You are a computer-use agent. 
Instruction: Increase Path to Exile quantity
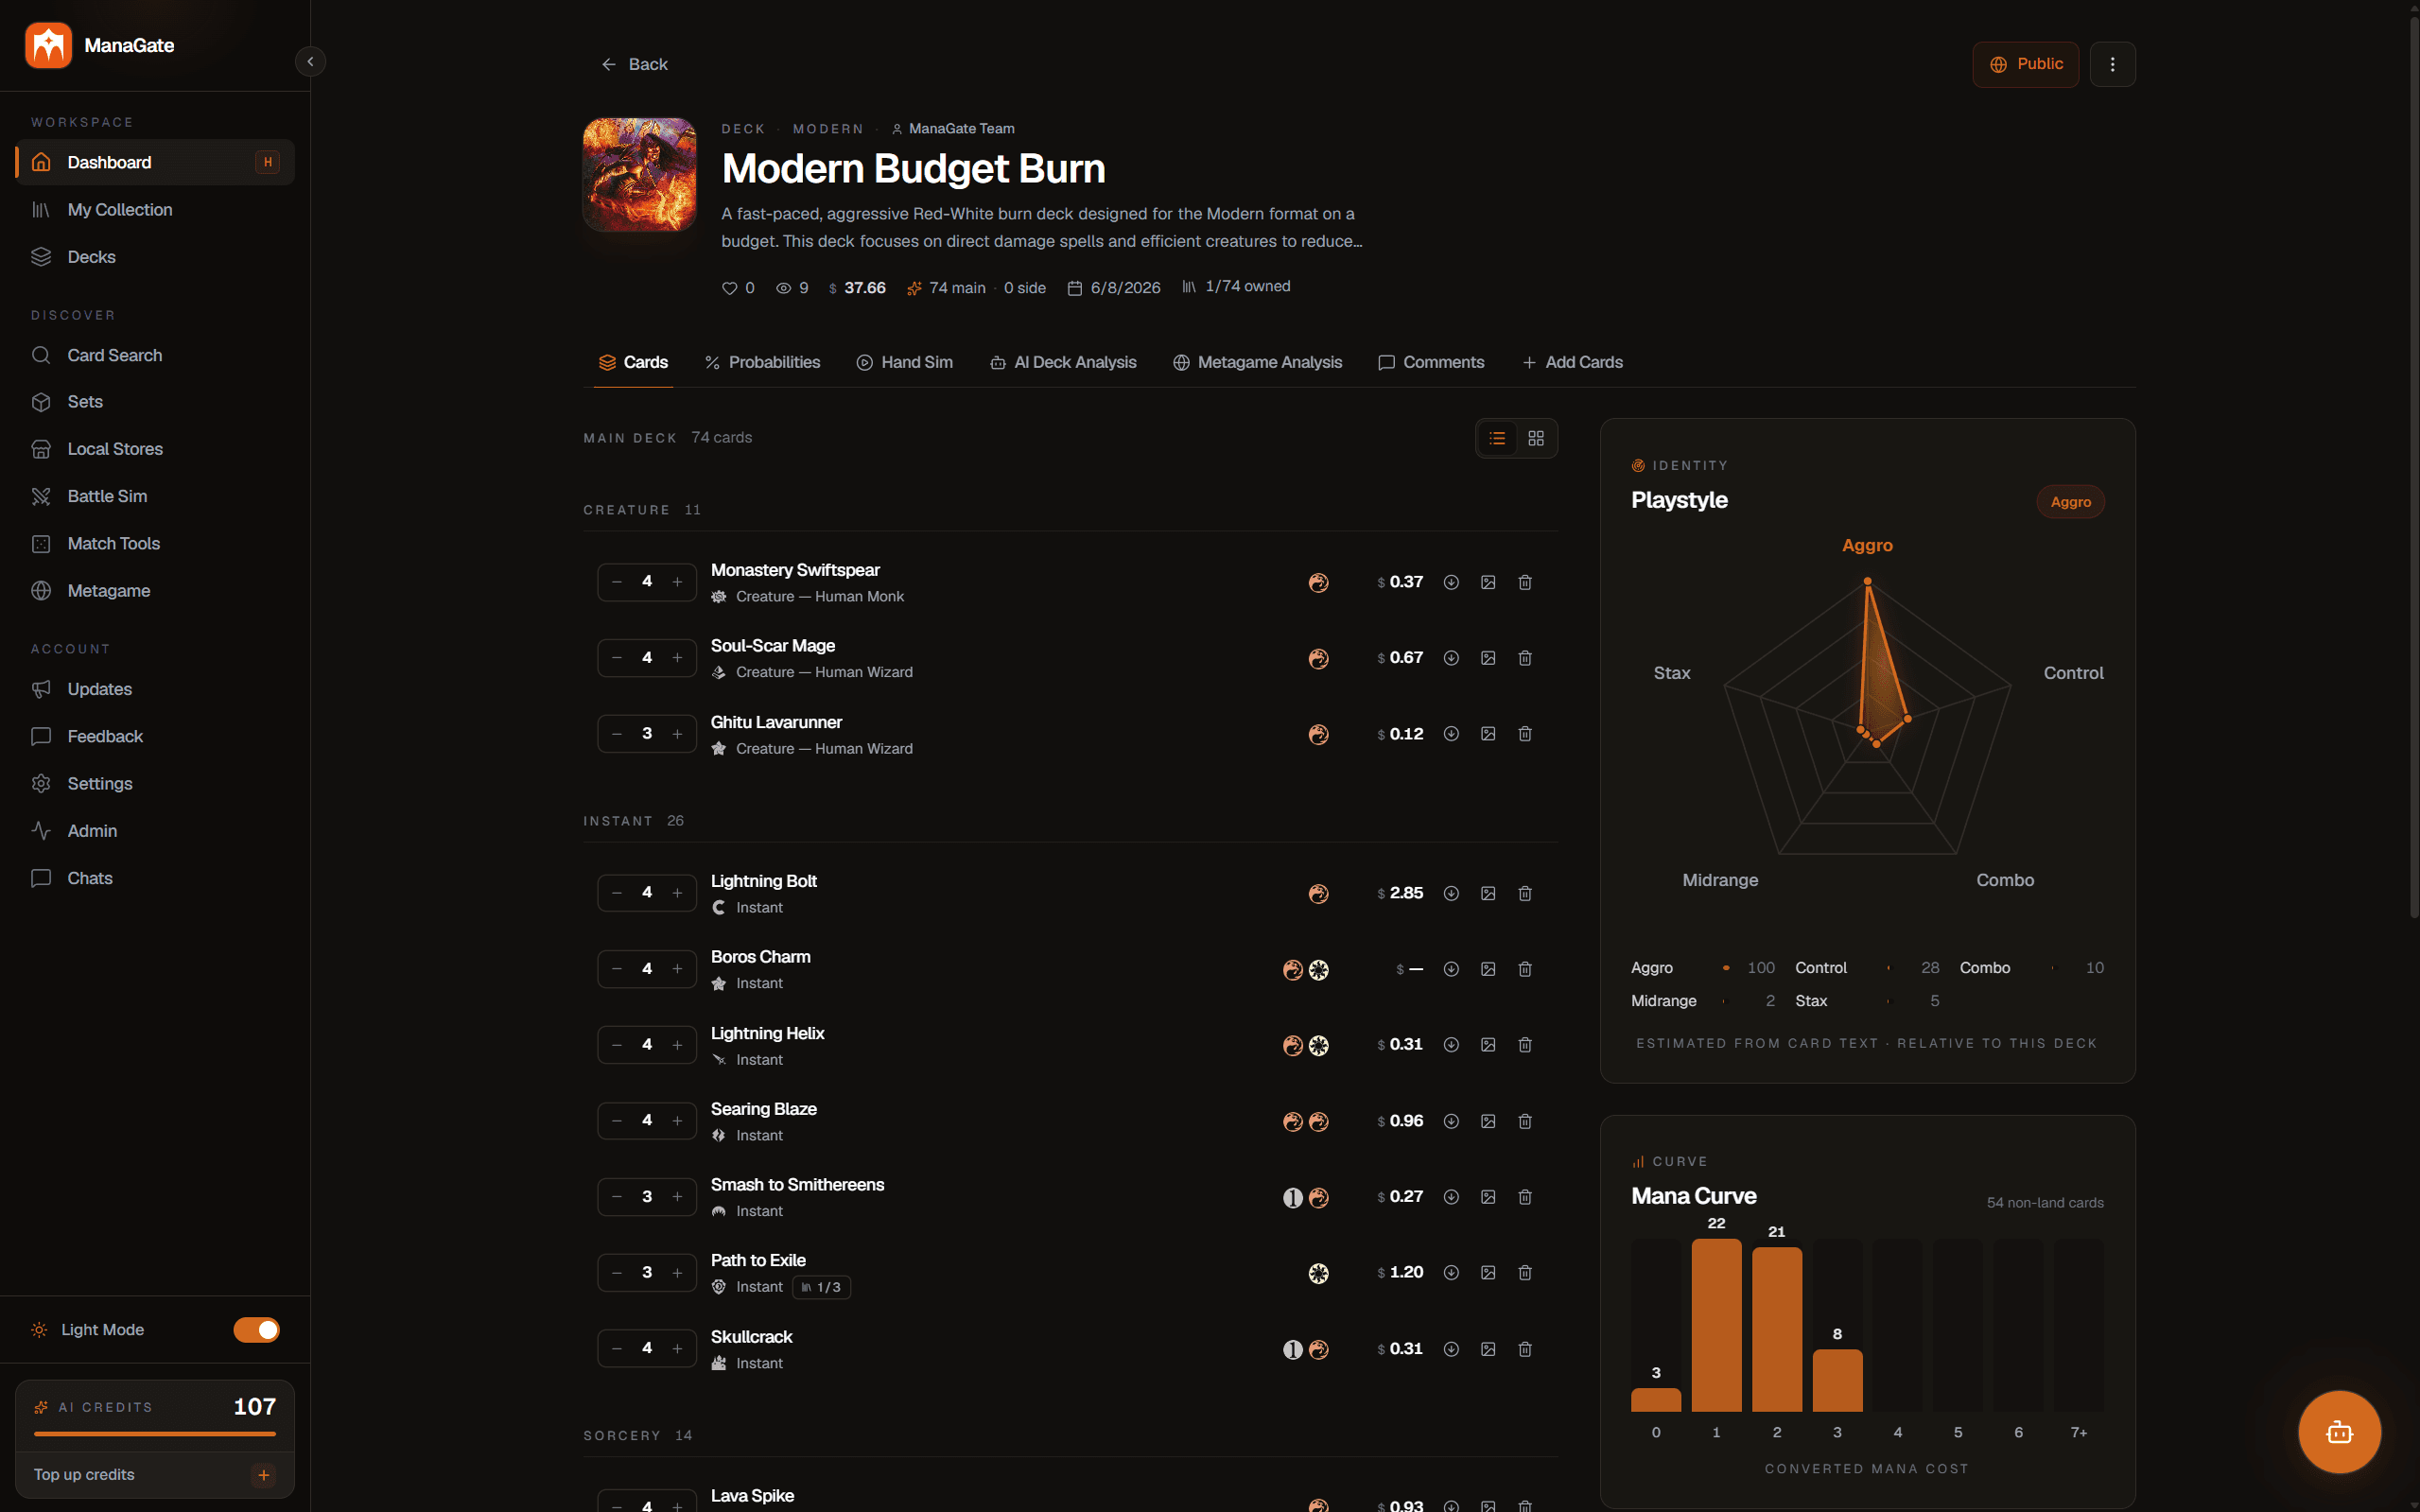coord(677,1273)
